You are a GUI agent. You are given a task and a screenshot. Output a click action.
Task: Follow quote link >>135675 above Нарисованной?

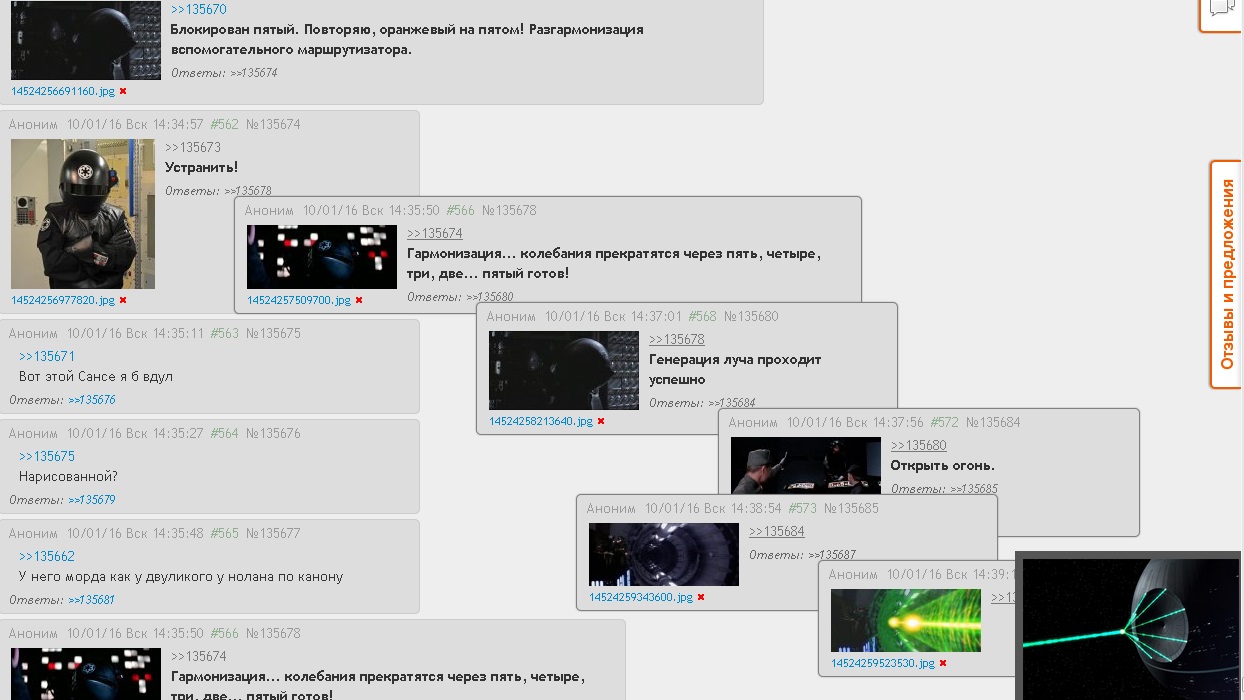[47, 456]
